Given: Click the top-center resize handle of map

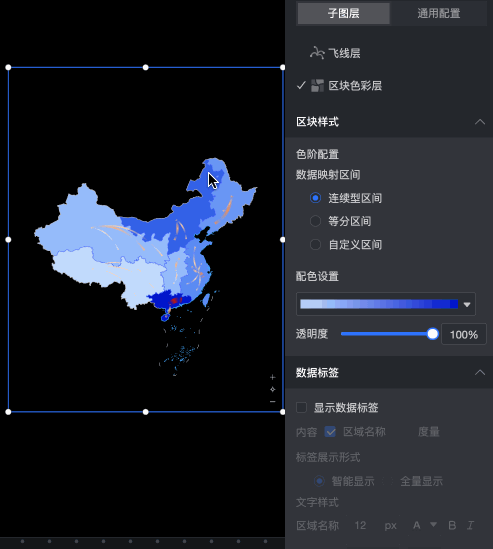Looking at the screenshot, I should pos(146,67).
